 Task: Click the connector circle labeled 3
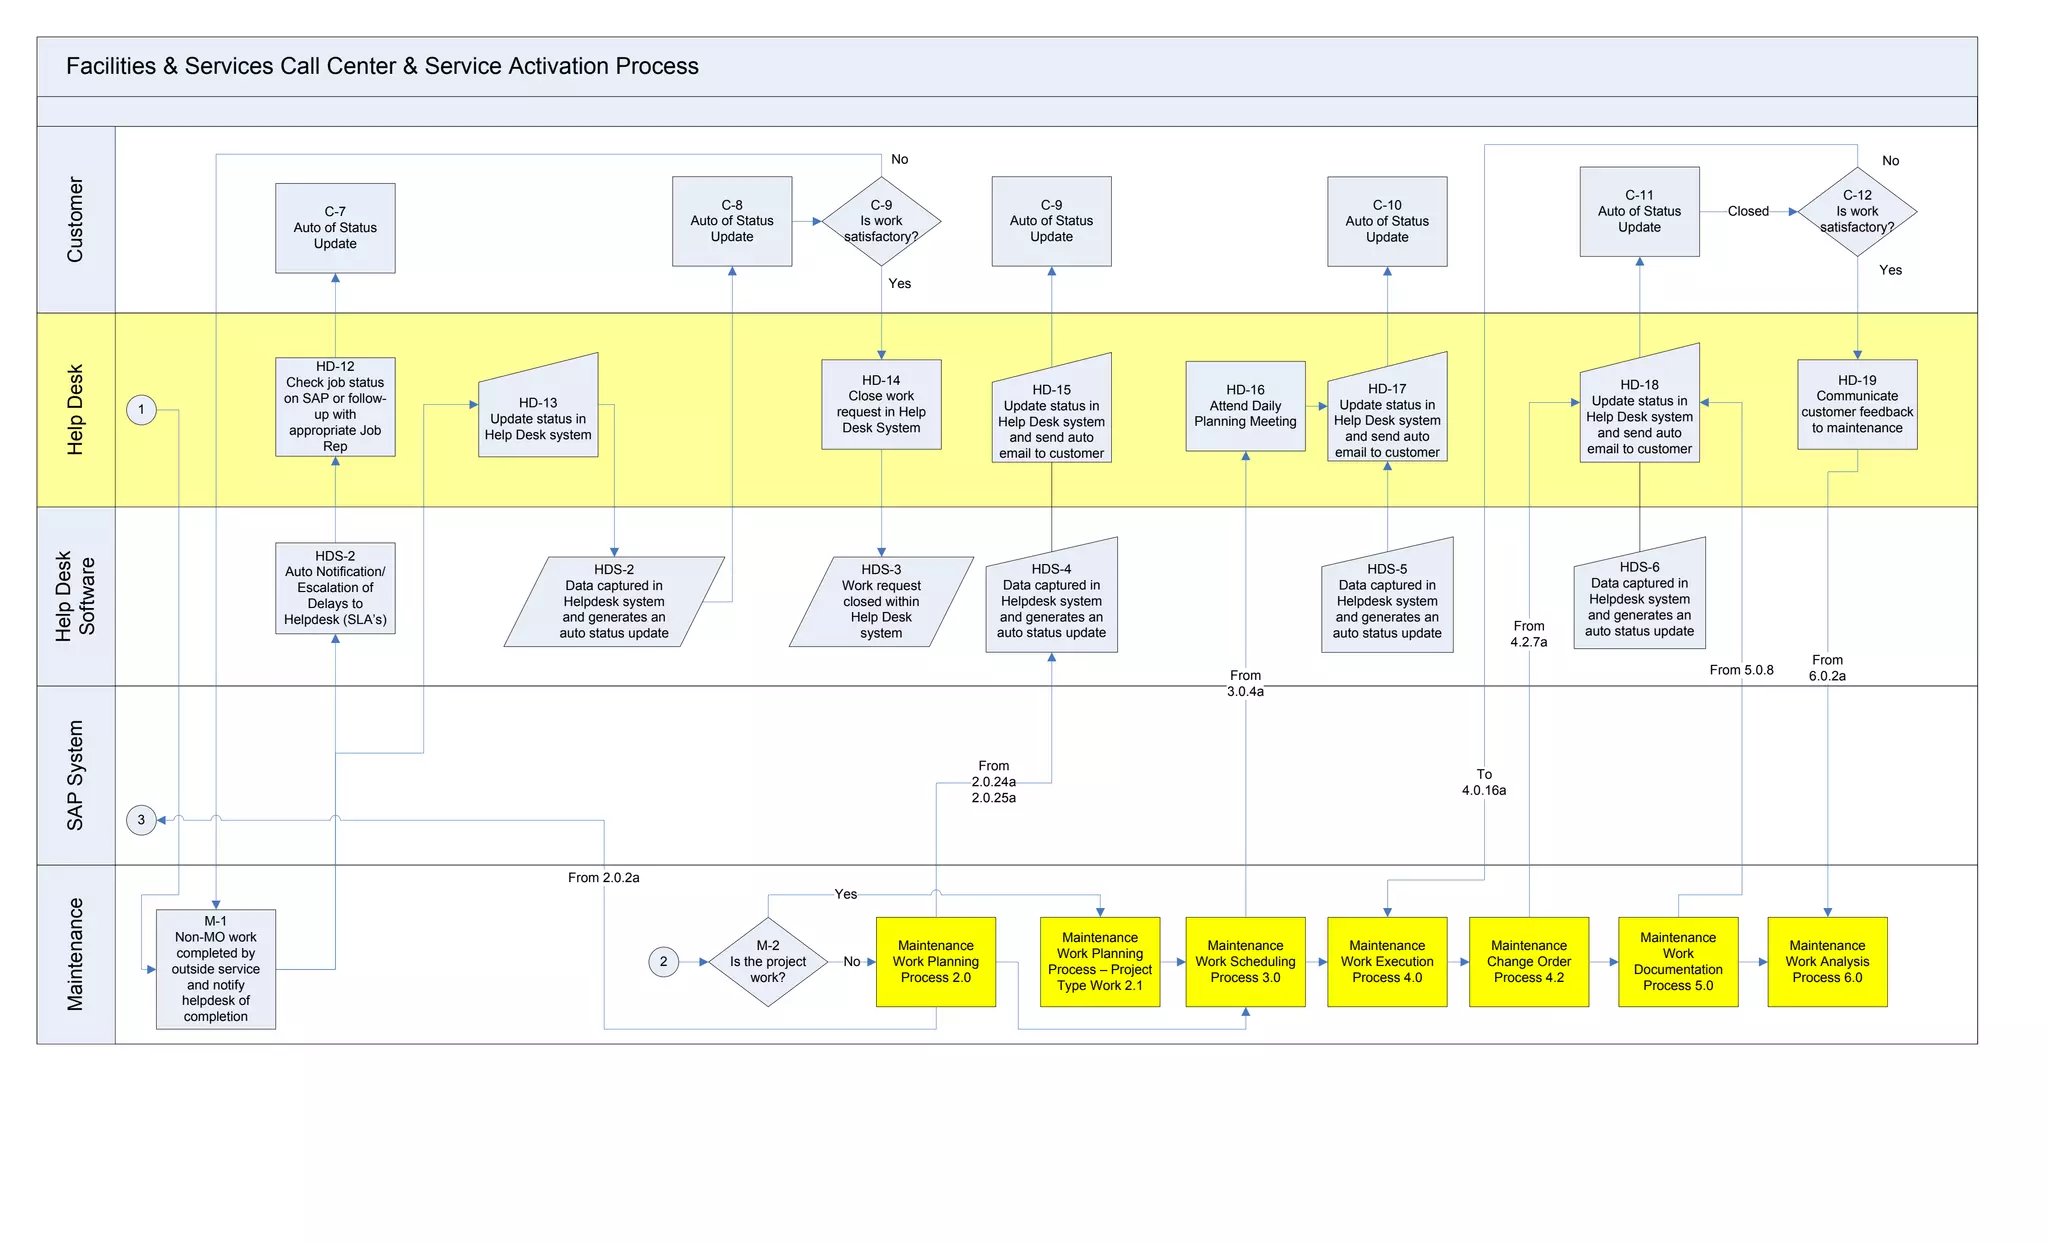141,820
